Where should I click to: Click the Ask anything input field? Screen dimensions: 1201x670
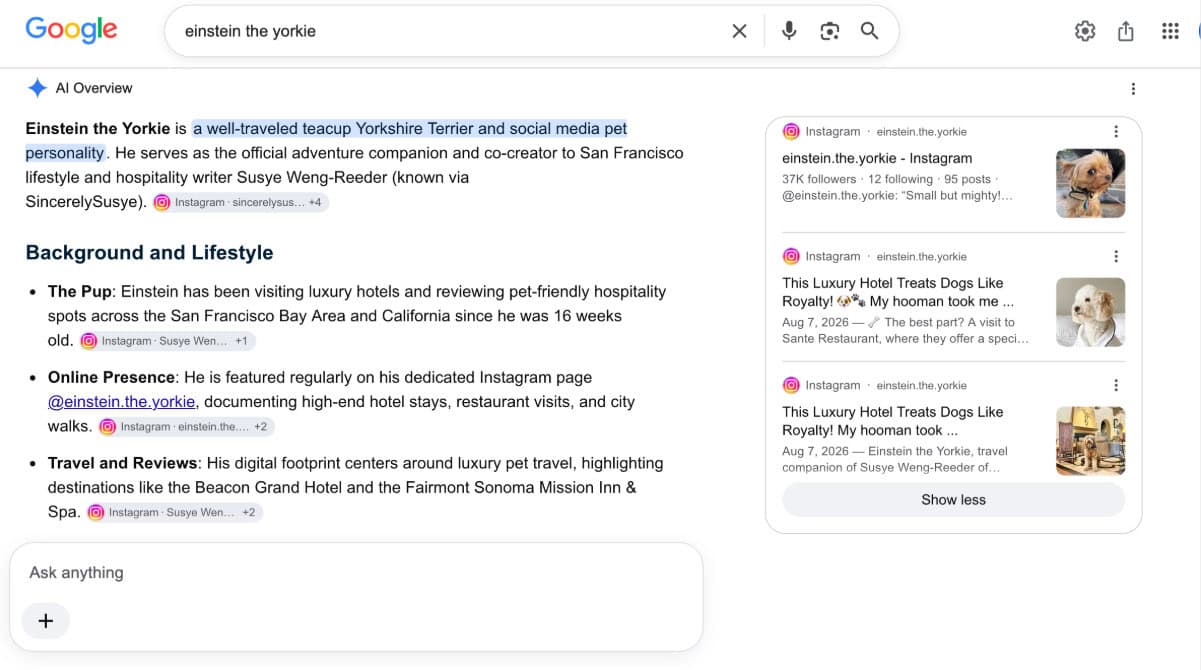pos(356,573)
